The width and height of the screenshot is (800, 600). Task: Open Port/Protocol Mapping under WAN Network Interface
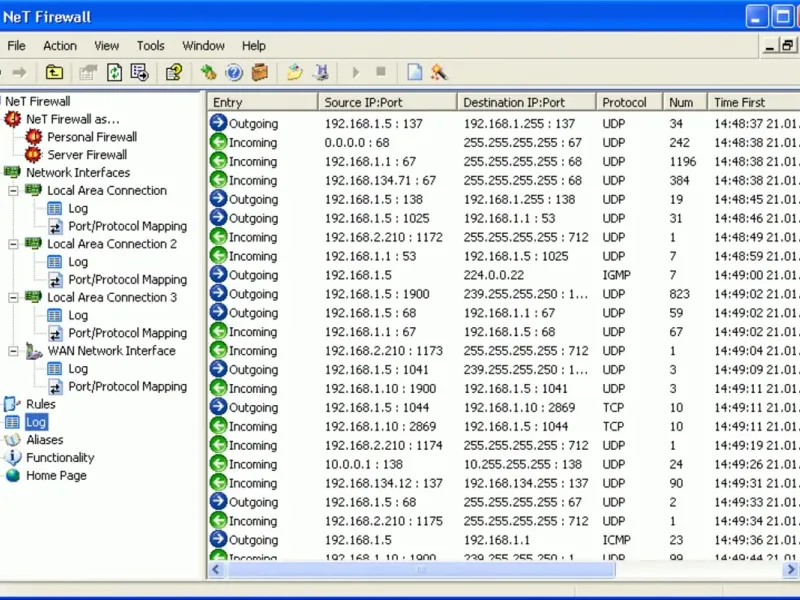click(128, 387)
